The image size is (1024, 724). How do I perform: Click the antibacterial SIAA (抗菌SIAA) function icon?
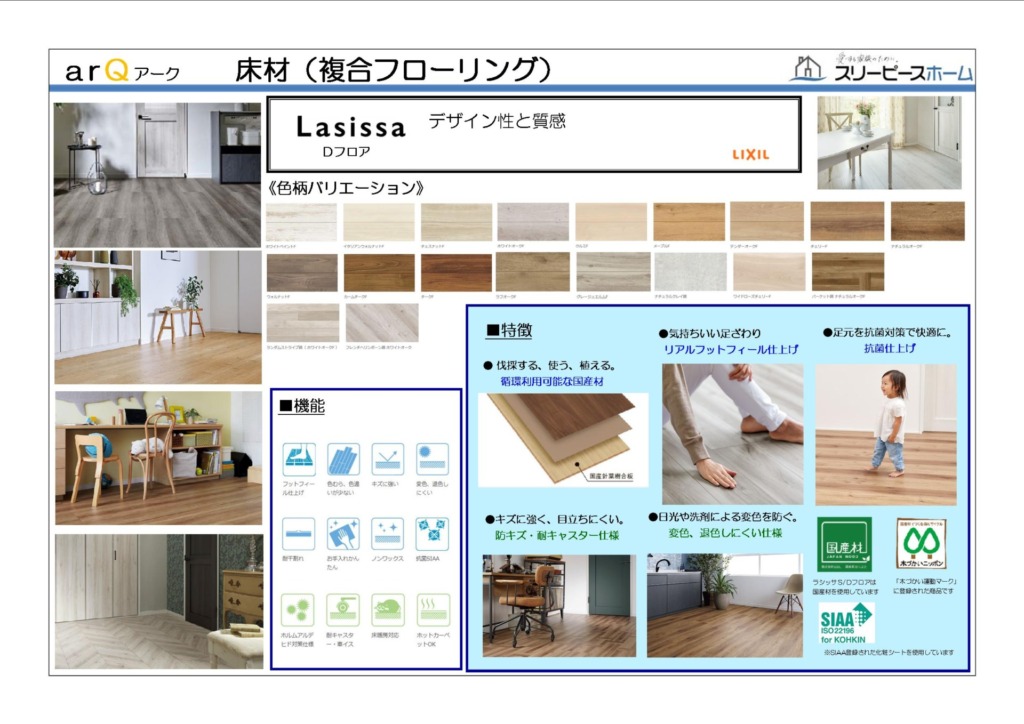[432, 534]
